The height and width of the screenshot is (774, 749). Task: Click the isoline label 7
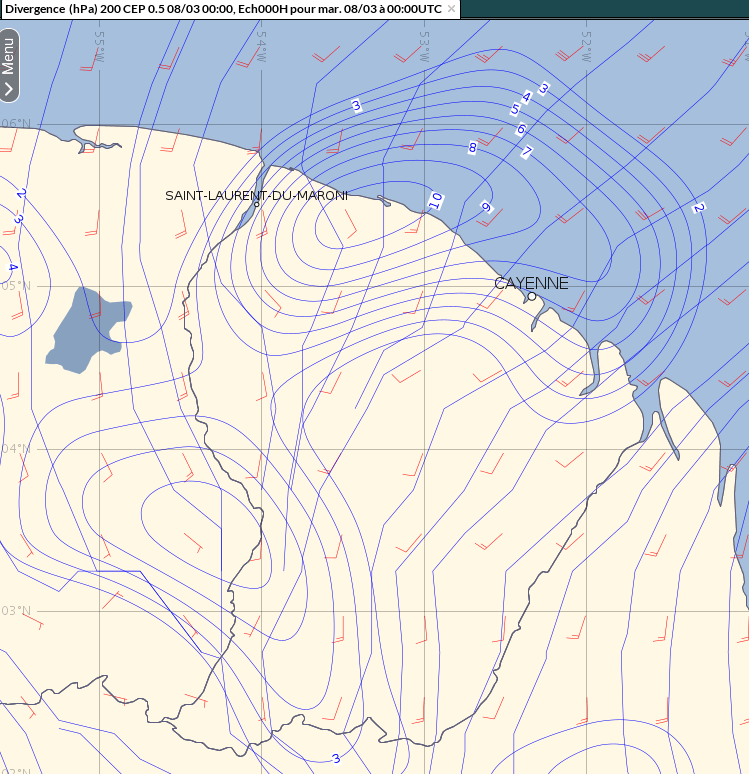[526, 152]
